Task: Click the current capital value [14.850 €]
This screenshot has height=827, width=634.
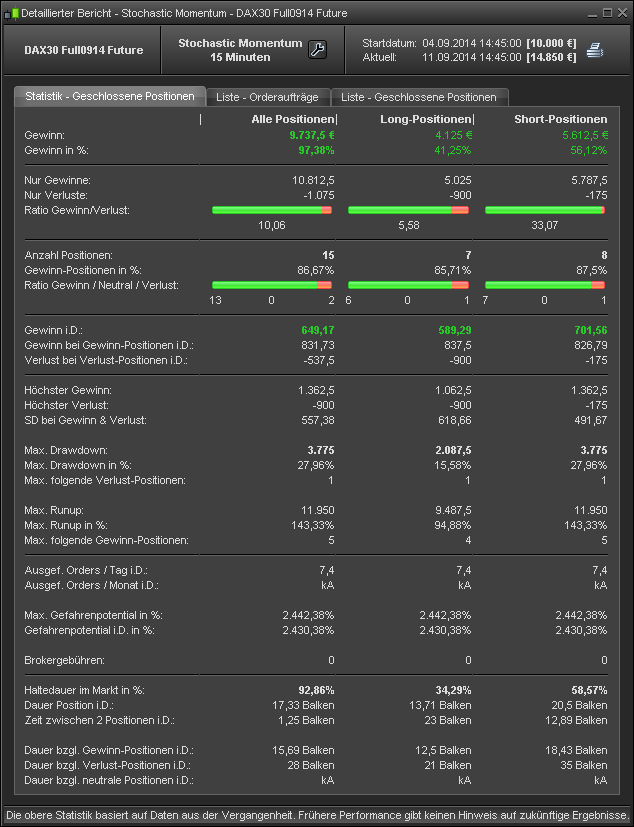Action: coord(551,57)
